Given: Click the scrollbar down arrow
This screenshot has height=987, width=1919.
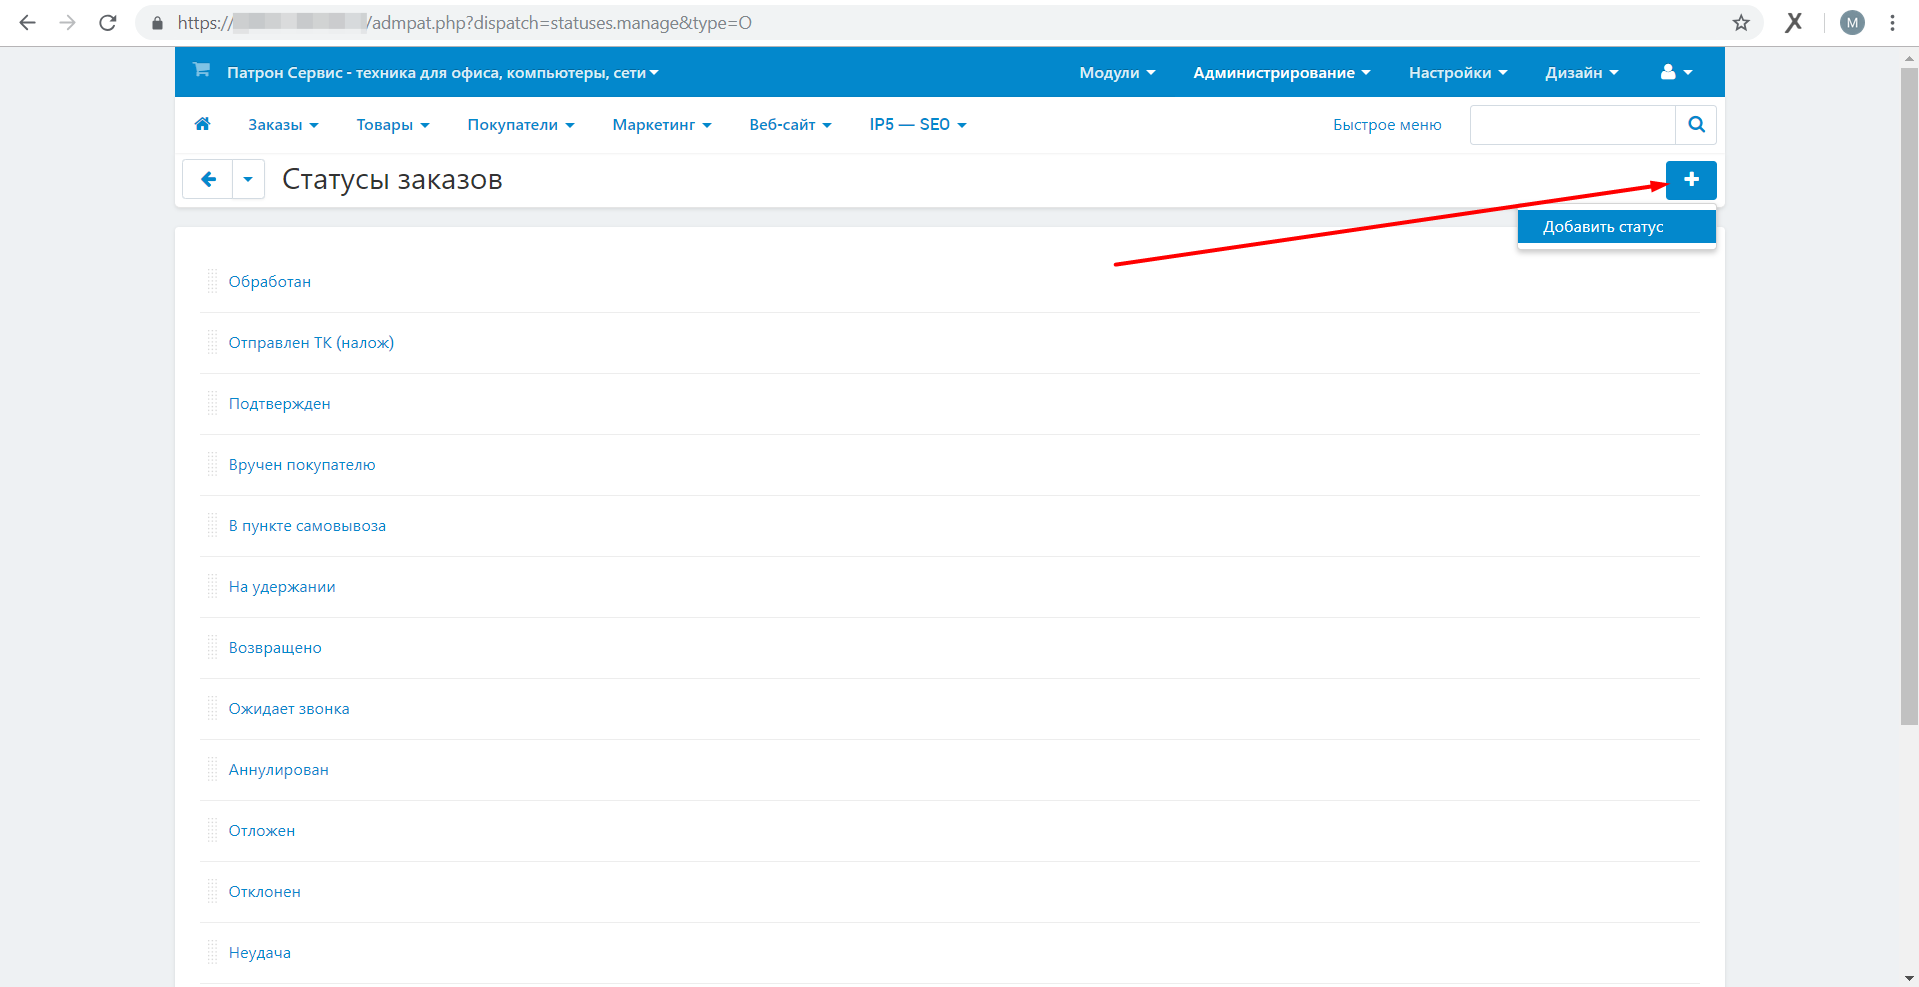Looking at the screenshot, I should 1909,977.
